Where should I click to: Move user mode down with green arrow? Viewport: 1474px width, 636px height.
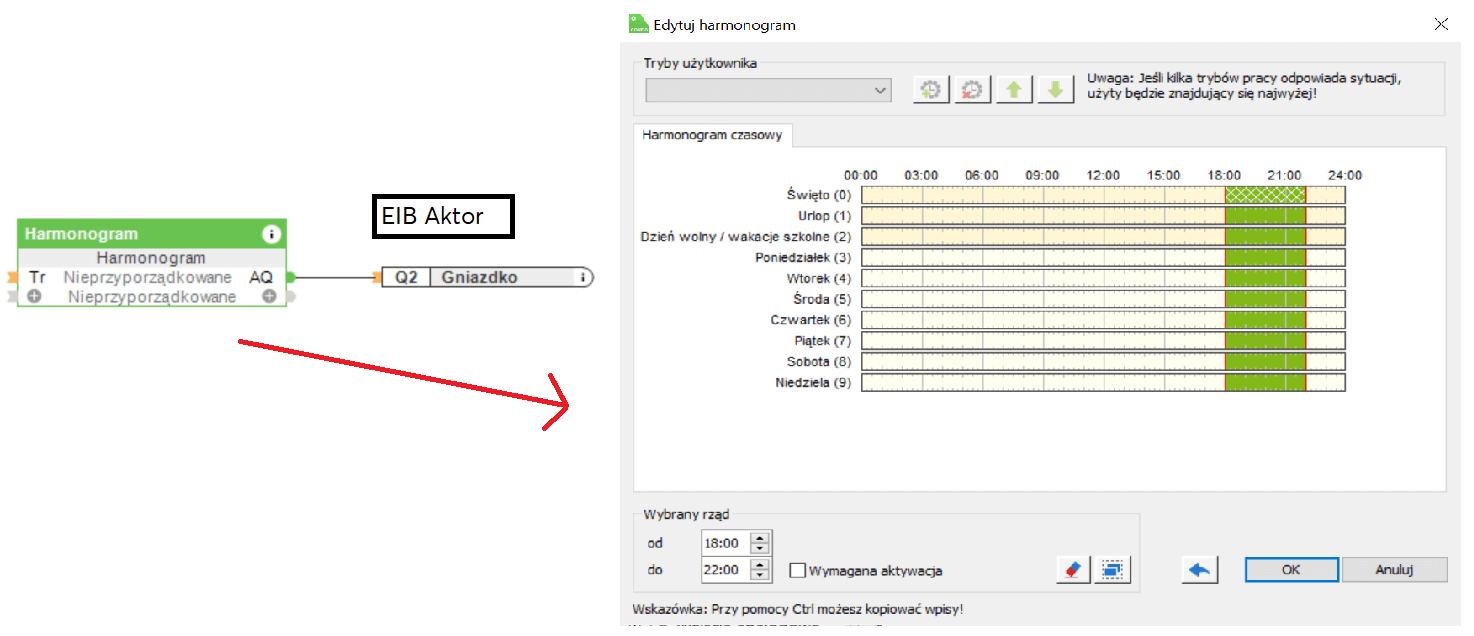(x=1054, y=90)
